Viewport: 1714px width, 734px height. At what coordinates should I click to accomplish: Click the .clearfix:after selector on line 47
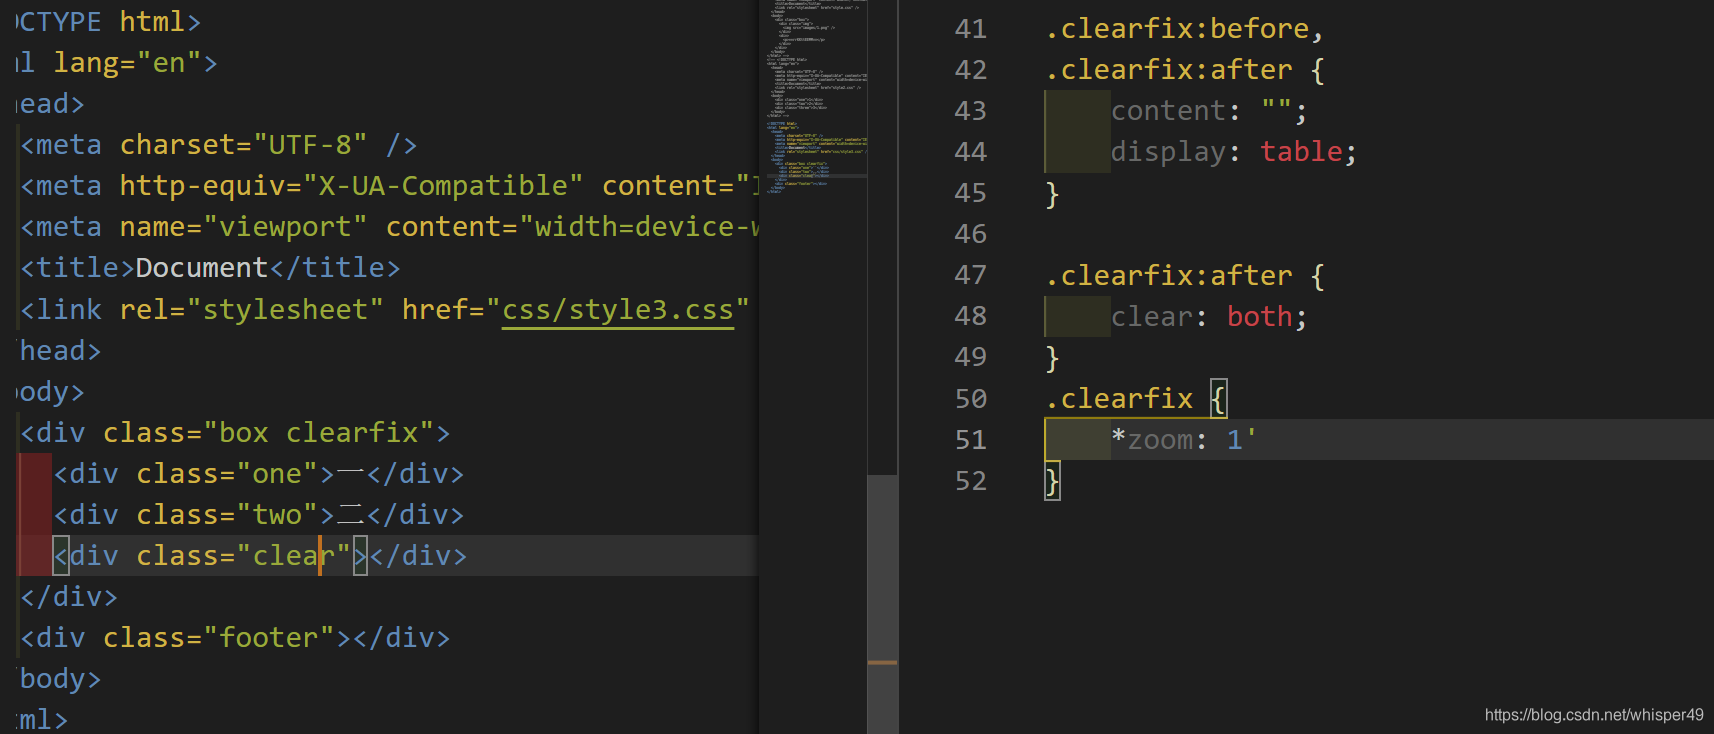(x=1169, y=275)
